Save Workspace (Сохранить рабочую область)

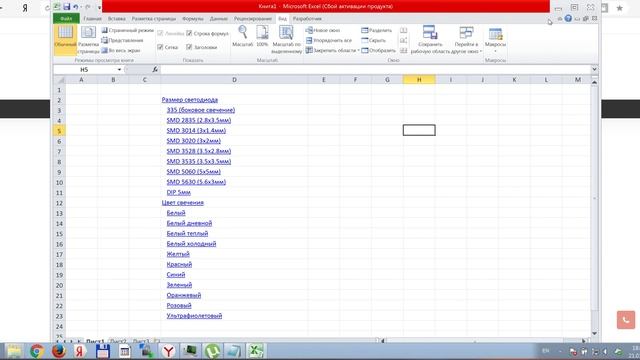coord(430,40)
